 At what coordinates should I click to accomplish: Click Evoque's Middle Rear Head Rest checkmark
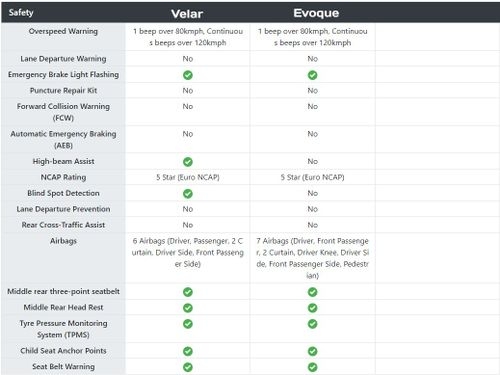coord(312,308)
